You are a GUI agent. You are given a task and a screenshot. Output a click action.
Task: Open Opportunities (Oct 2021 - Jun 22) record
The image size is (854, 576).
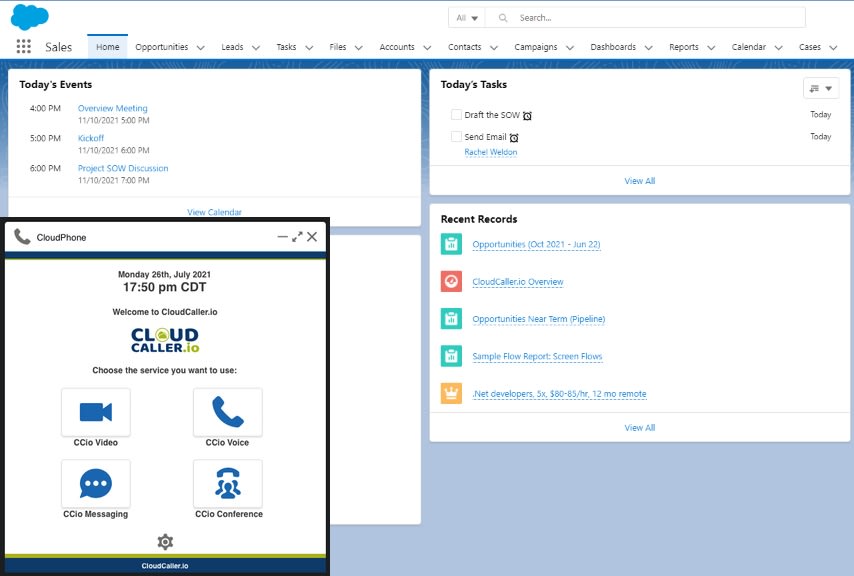tap(536, 244)
